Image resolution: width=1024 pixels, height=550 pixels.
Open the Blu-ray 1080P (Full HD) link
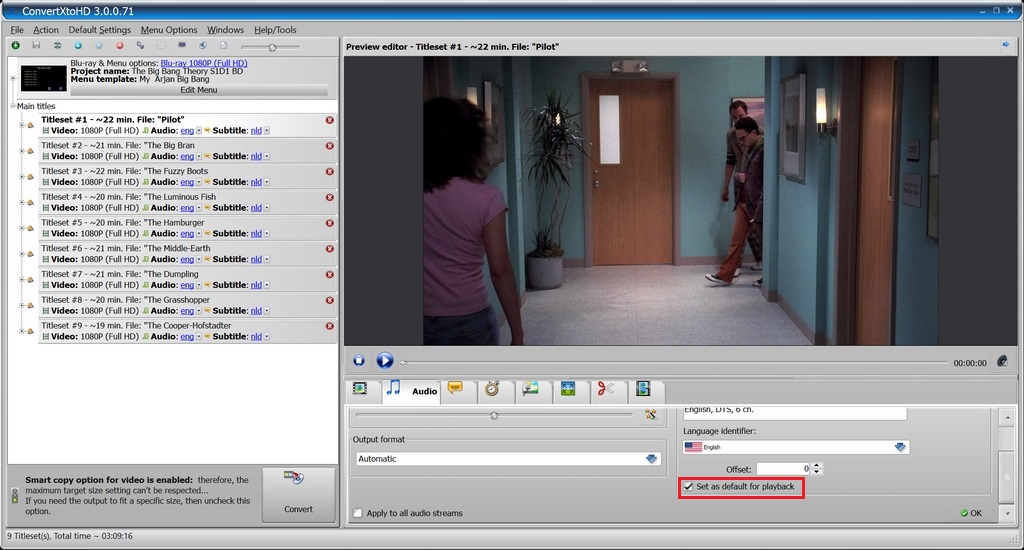tap(204, 63)
